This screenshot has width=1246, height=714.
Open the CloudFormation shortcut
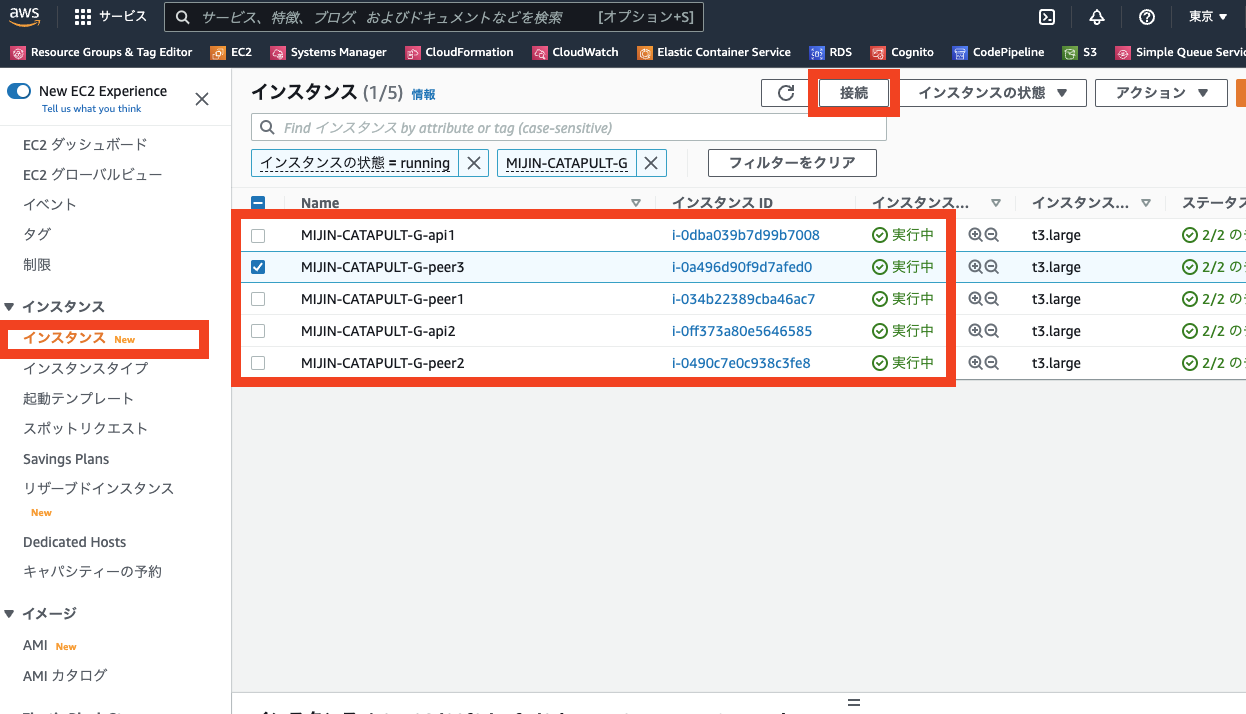click(459, 52)
